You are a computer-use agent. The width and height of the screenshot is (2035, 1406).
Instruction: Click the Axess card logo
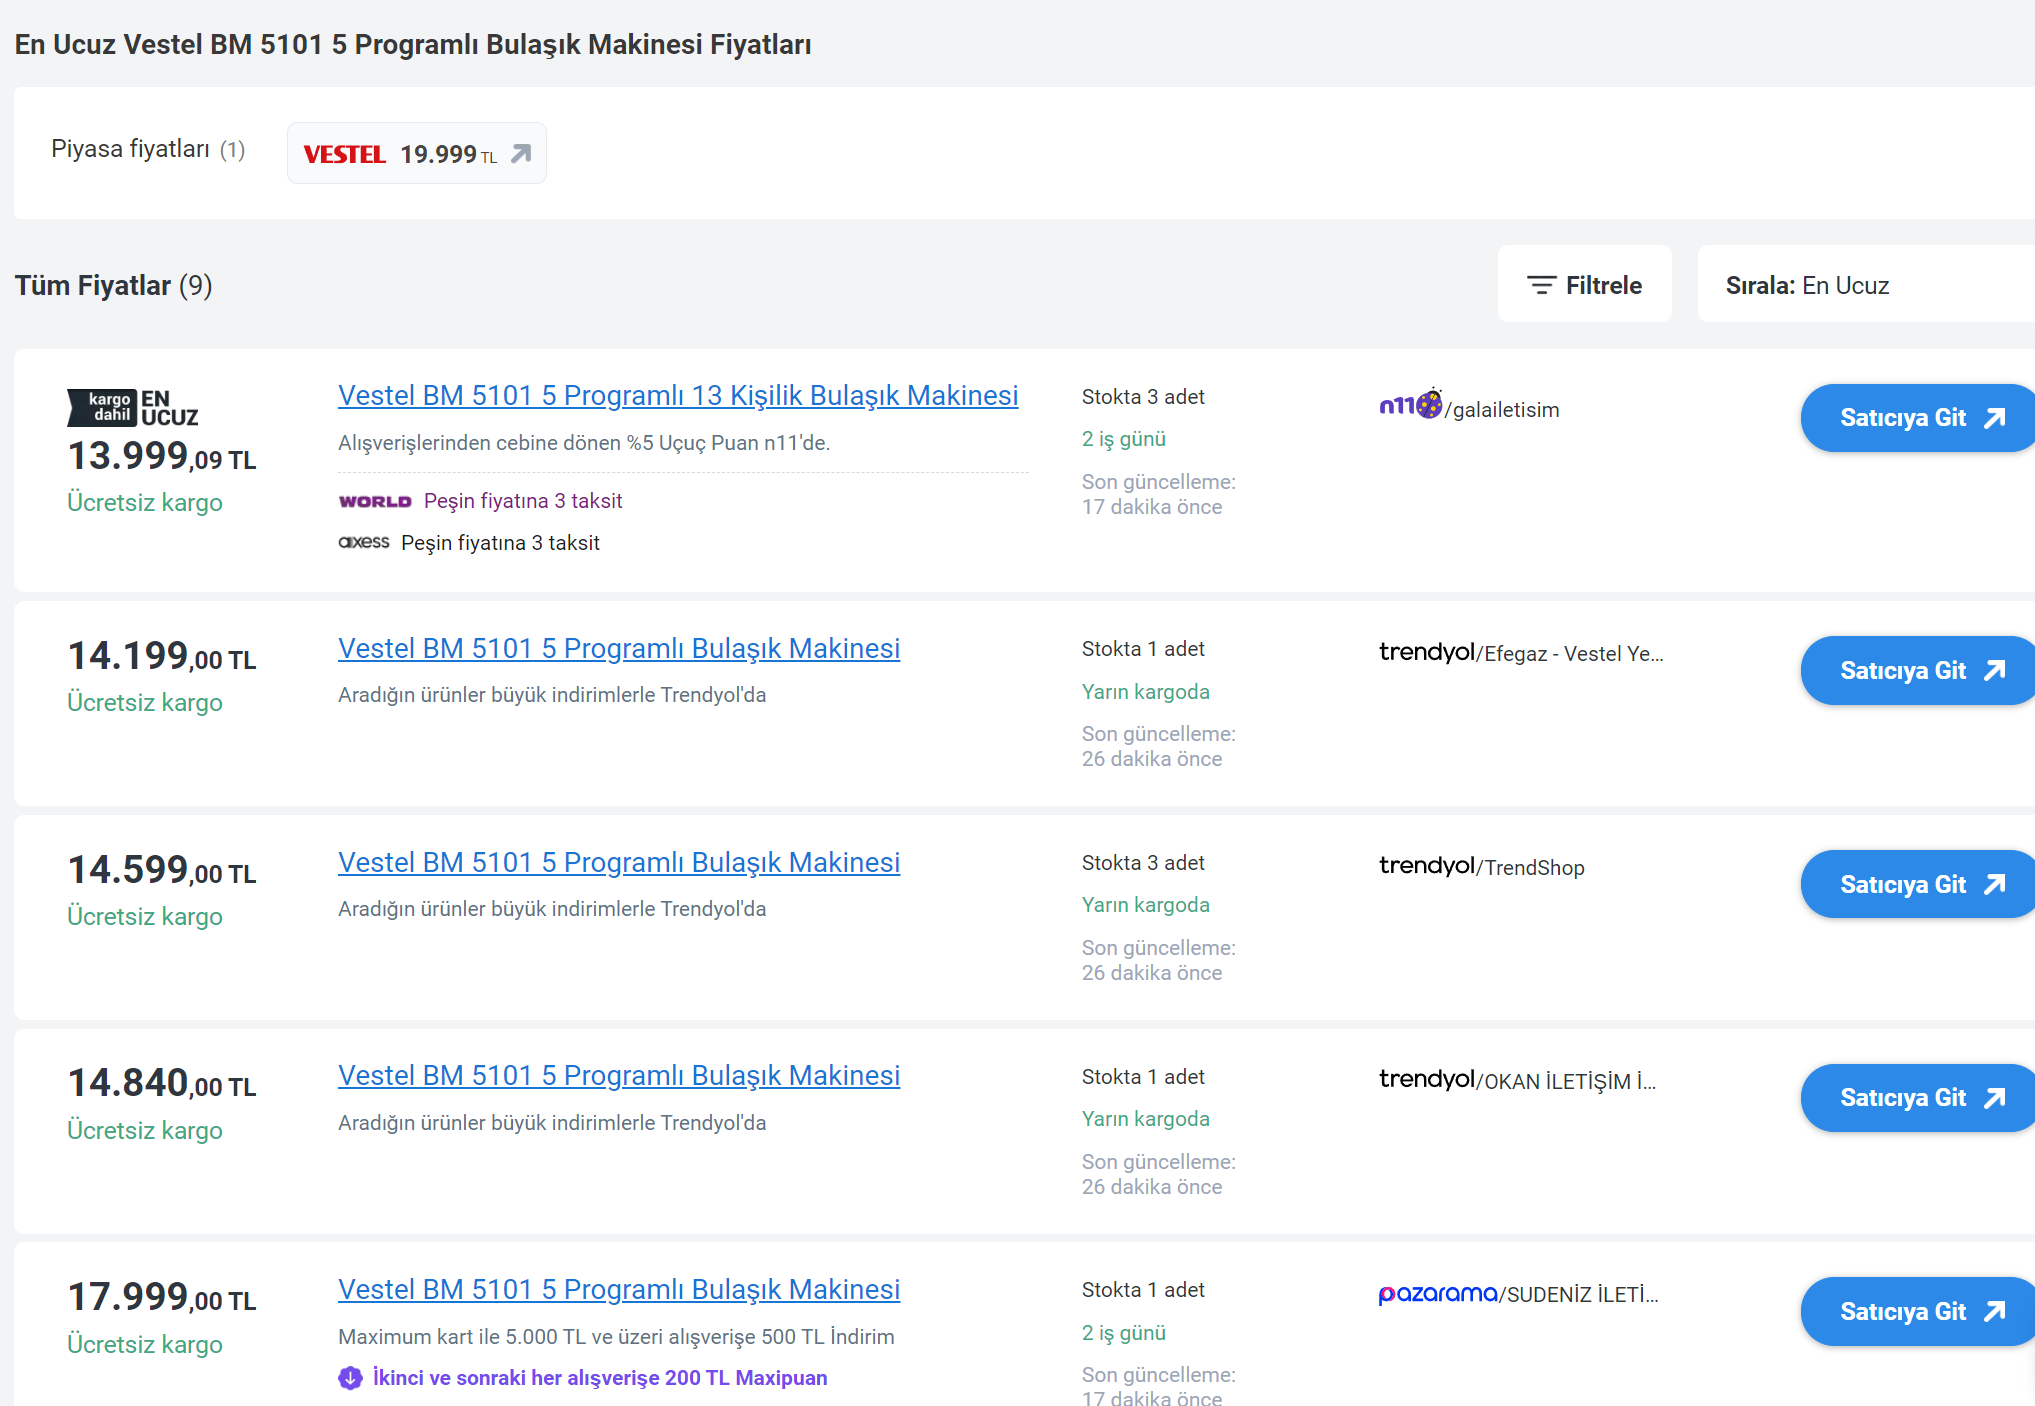364,542
